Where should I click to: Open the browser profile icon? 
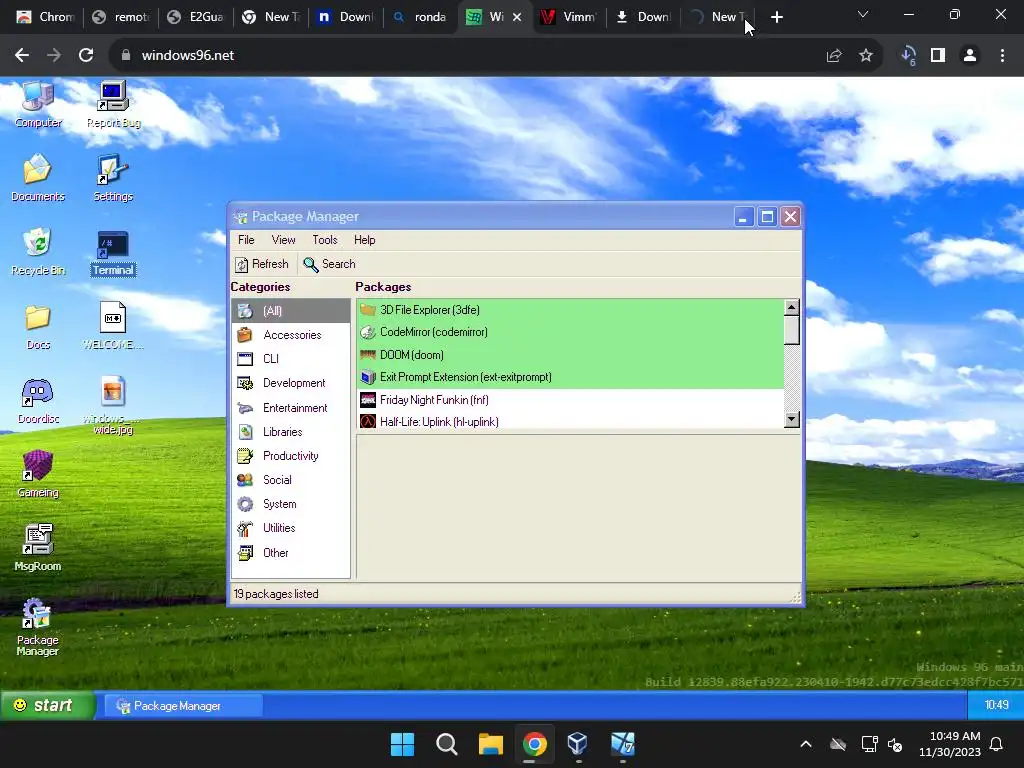[970, 56]
